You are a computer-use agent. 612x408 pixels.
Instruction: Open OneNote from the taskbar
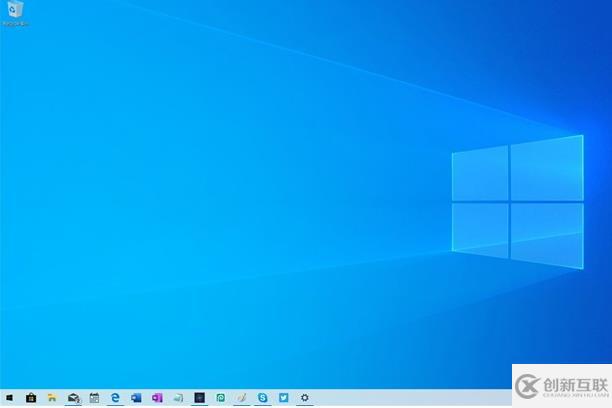pos(157,398)
